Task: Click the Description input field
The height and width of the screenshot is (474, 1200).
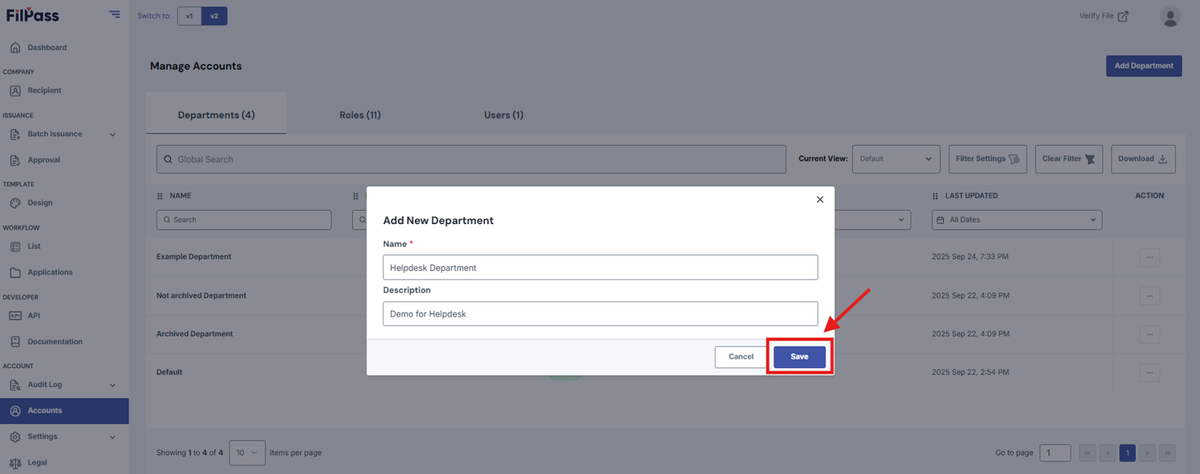Action: tap(600, 314)
